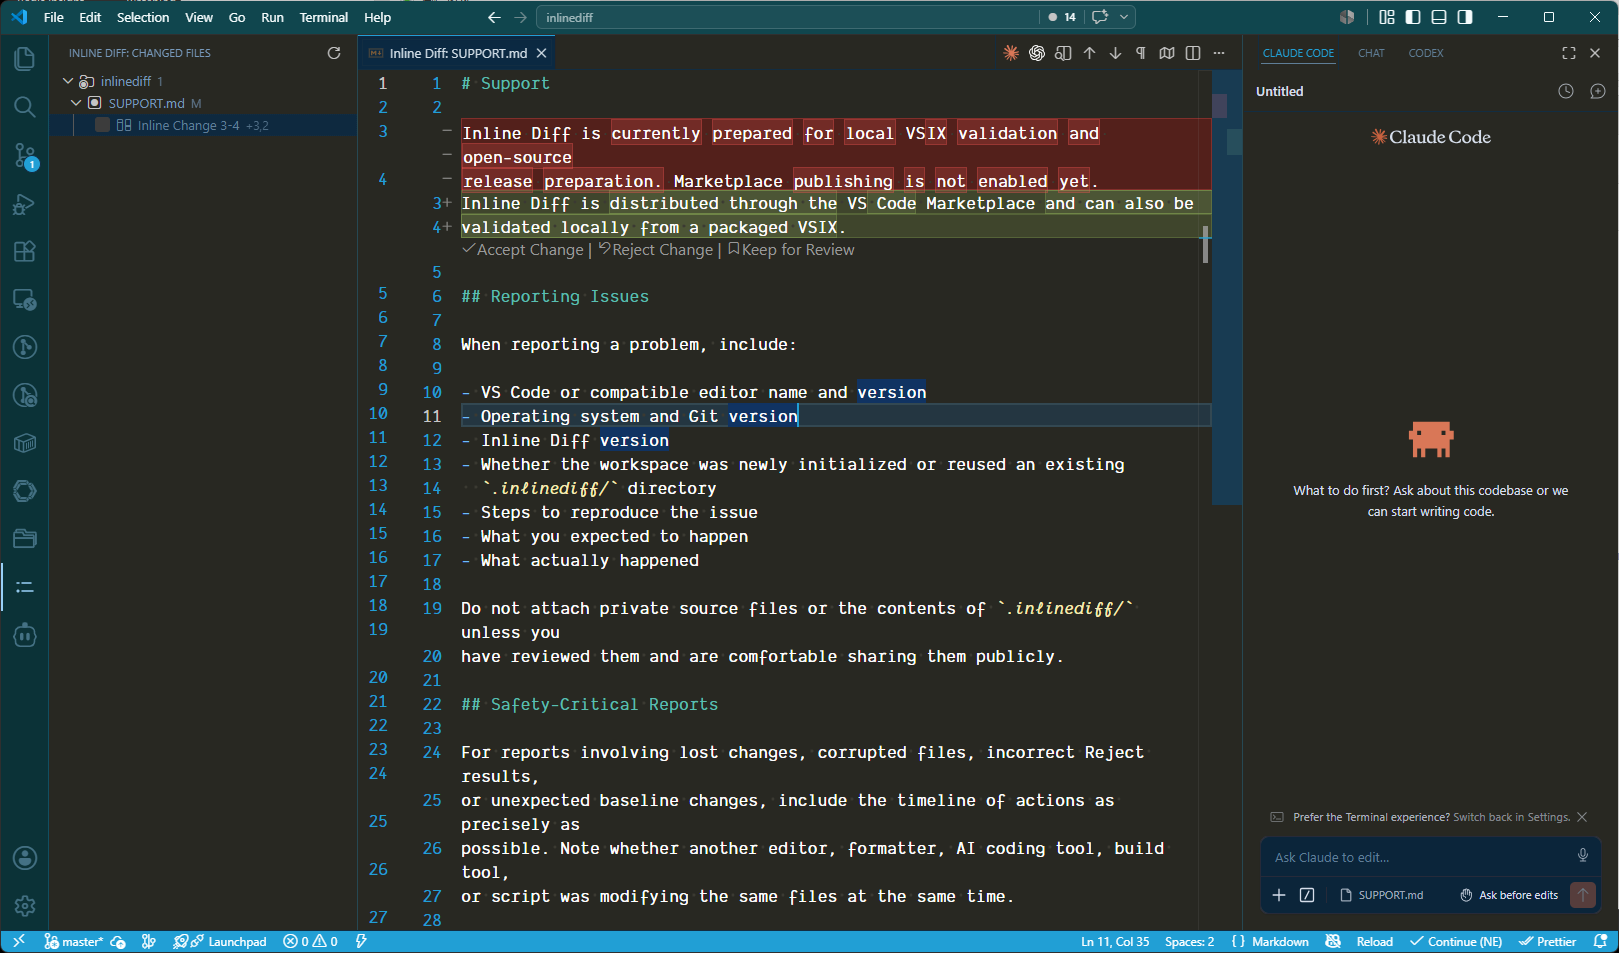Open the Explorer view in activity bar

tap(25, 59)
